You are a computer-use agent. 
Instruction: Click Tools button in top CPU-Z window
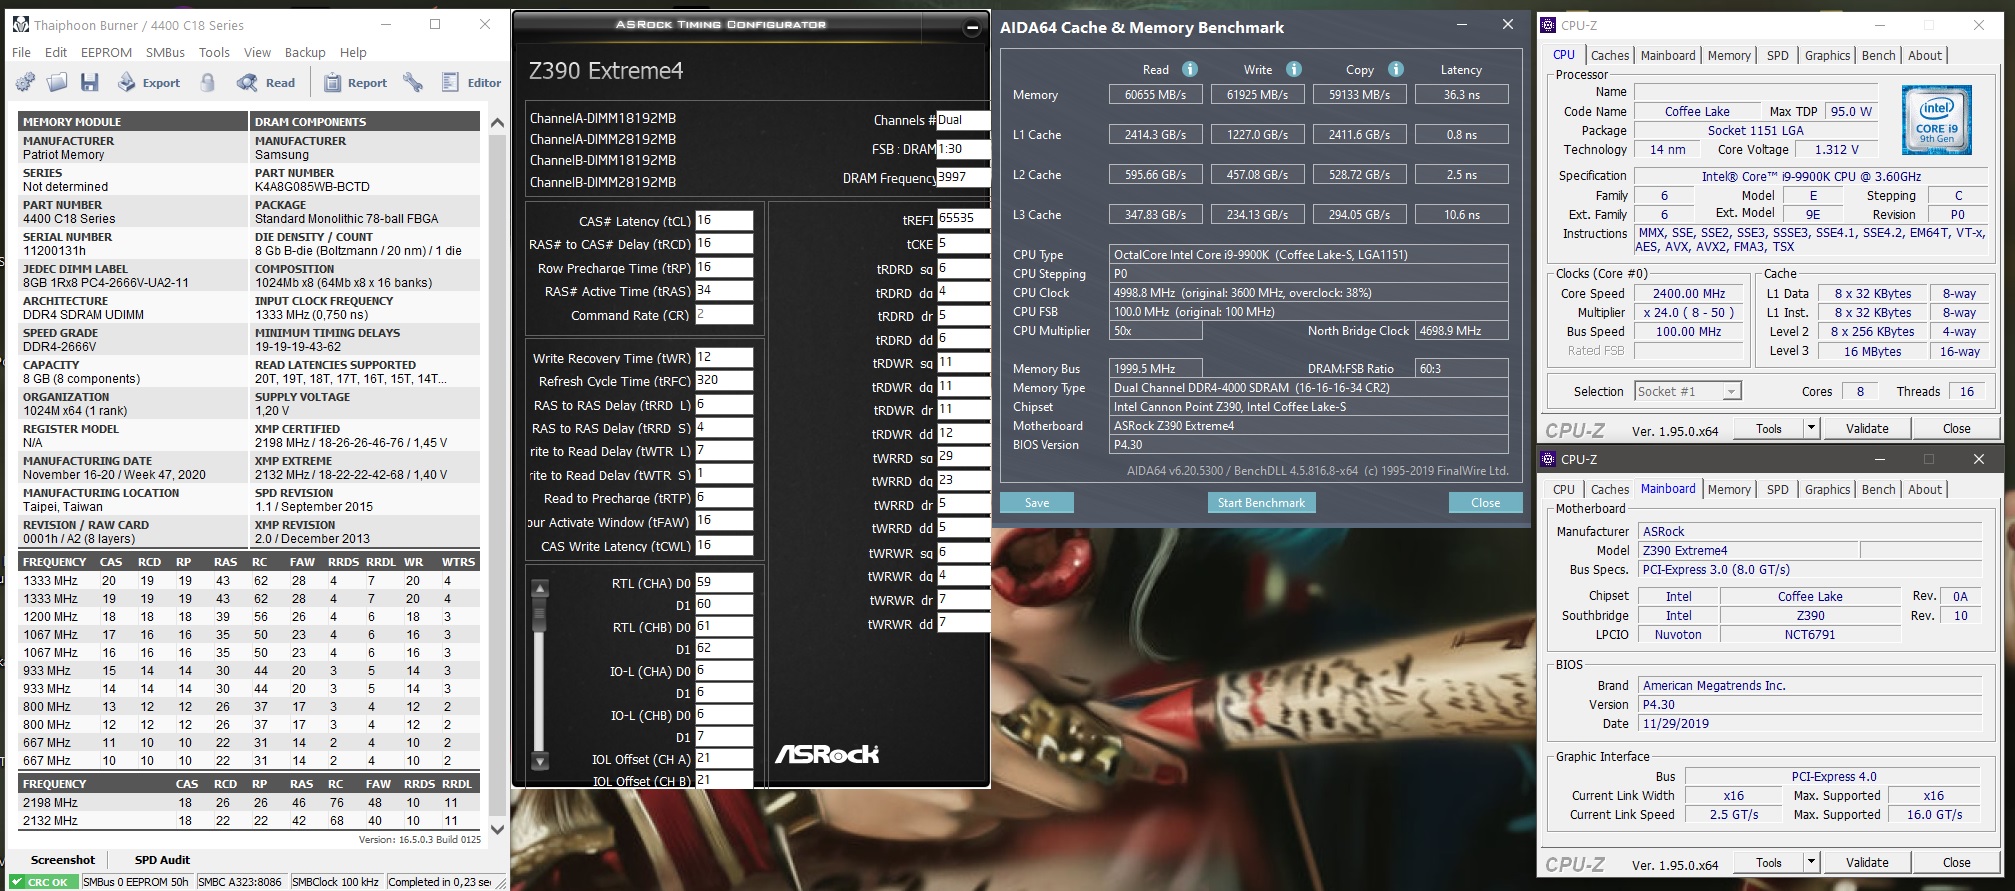pos(1768,428)
